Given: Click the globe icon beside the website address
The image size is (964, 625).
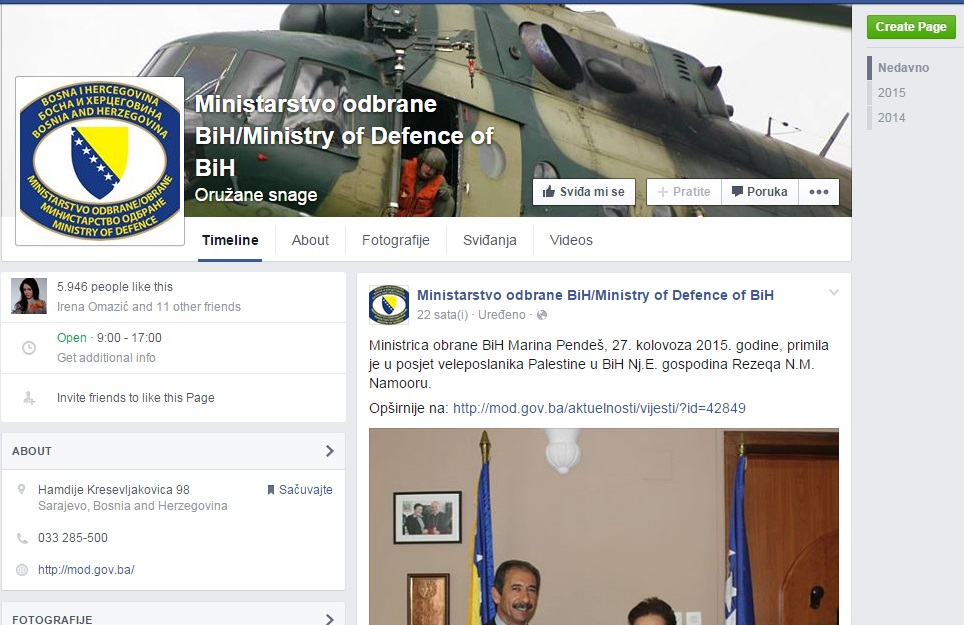Looking at the screenshot, I should point(22,570).
